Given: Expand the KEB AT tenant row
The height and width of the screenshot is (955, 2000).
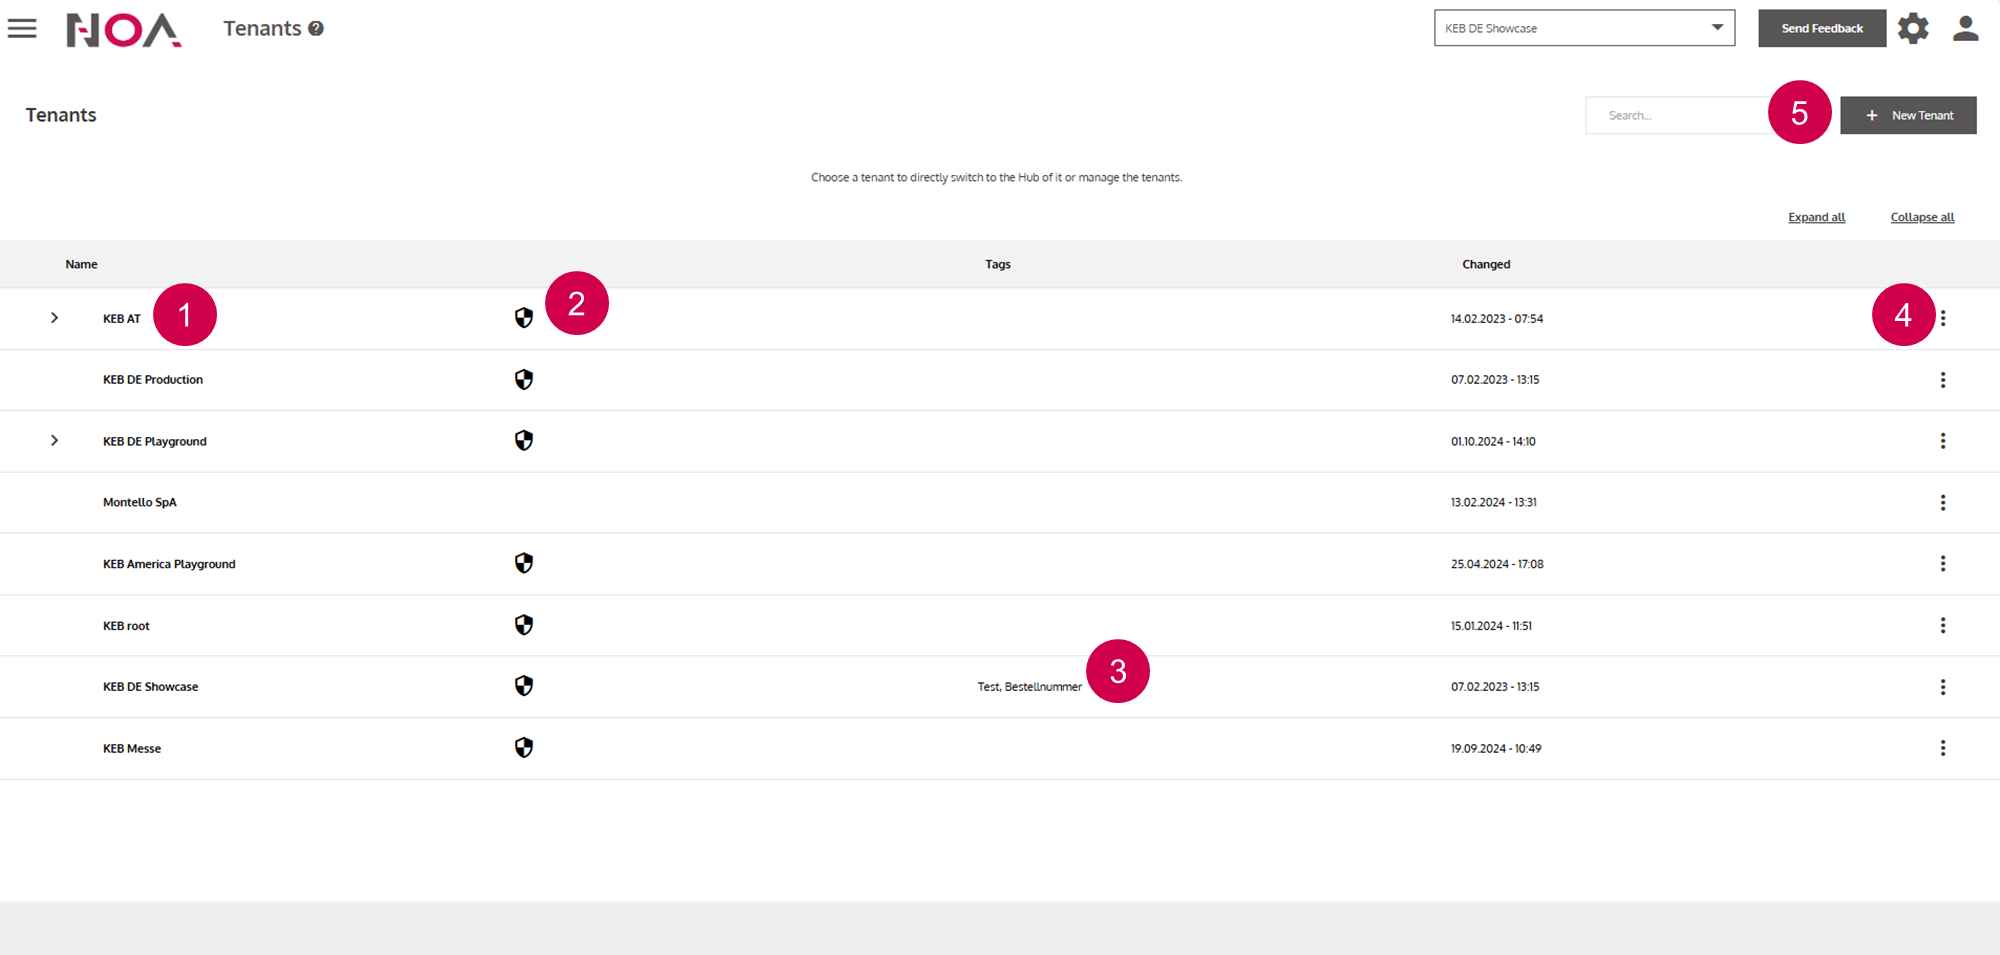Looking at the screenshot, I should (55, 318).
